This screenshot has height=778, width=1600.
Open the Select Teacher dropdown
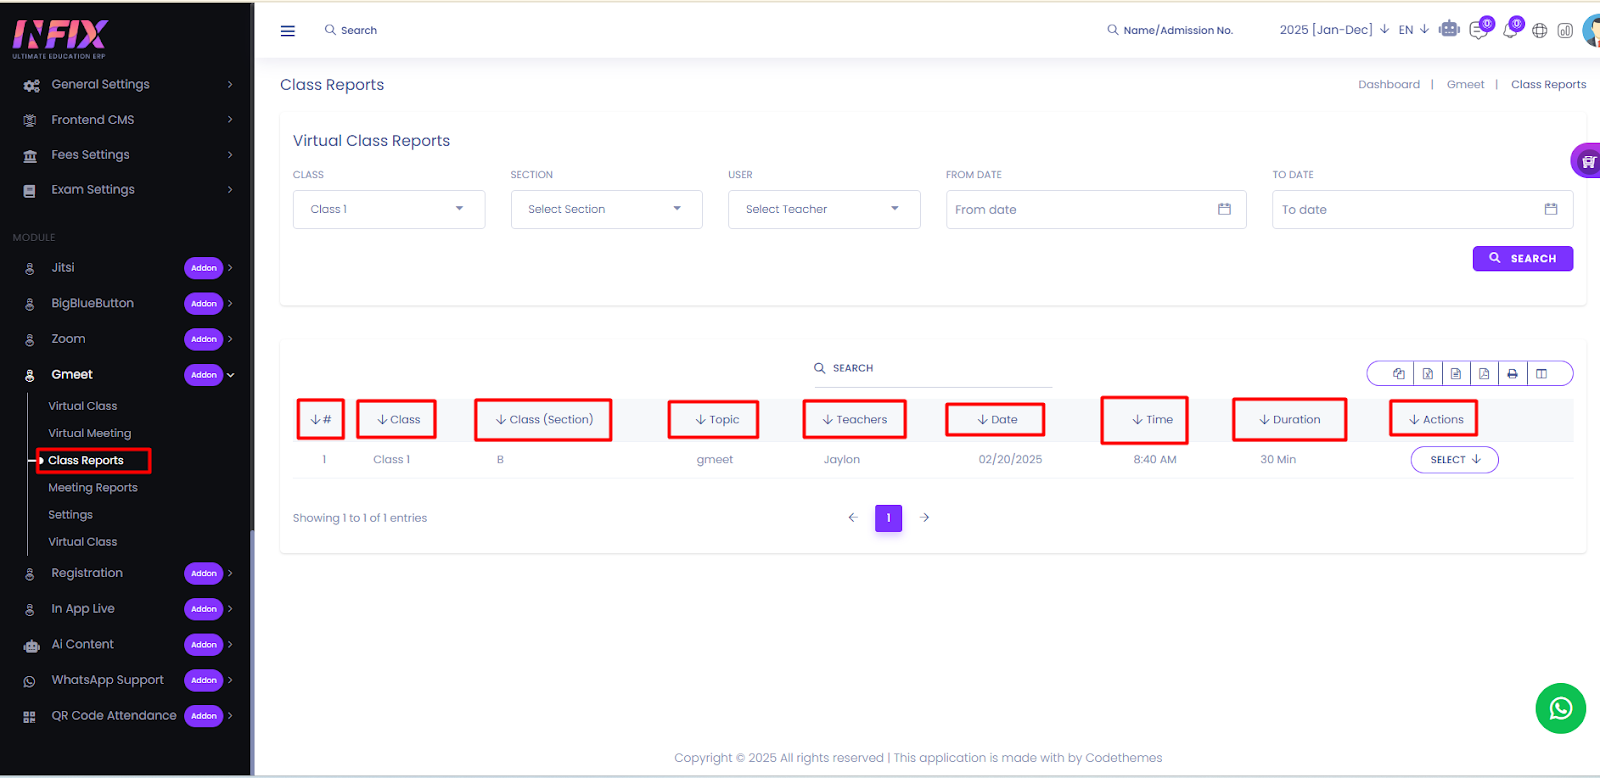click(824, 209)
